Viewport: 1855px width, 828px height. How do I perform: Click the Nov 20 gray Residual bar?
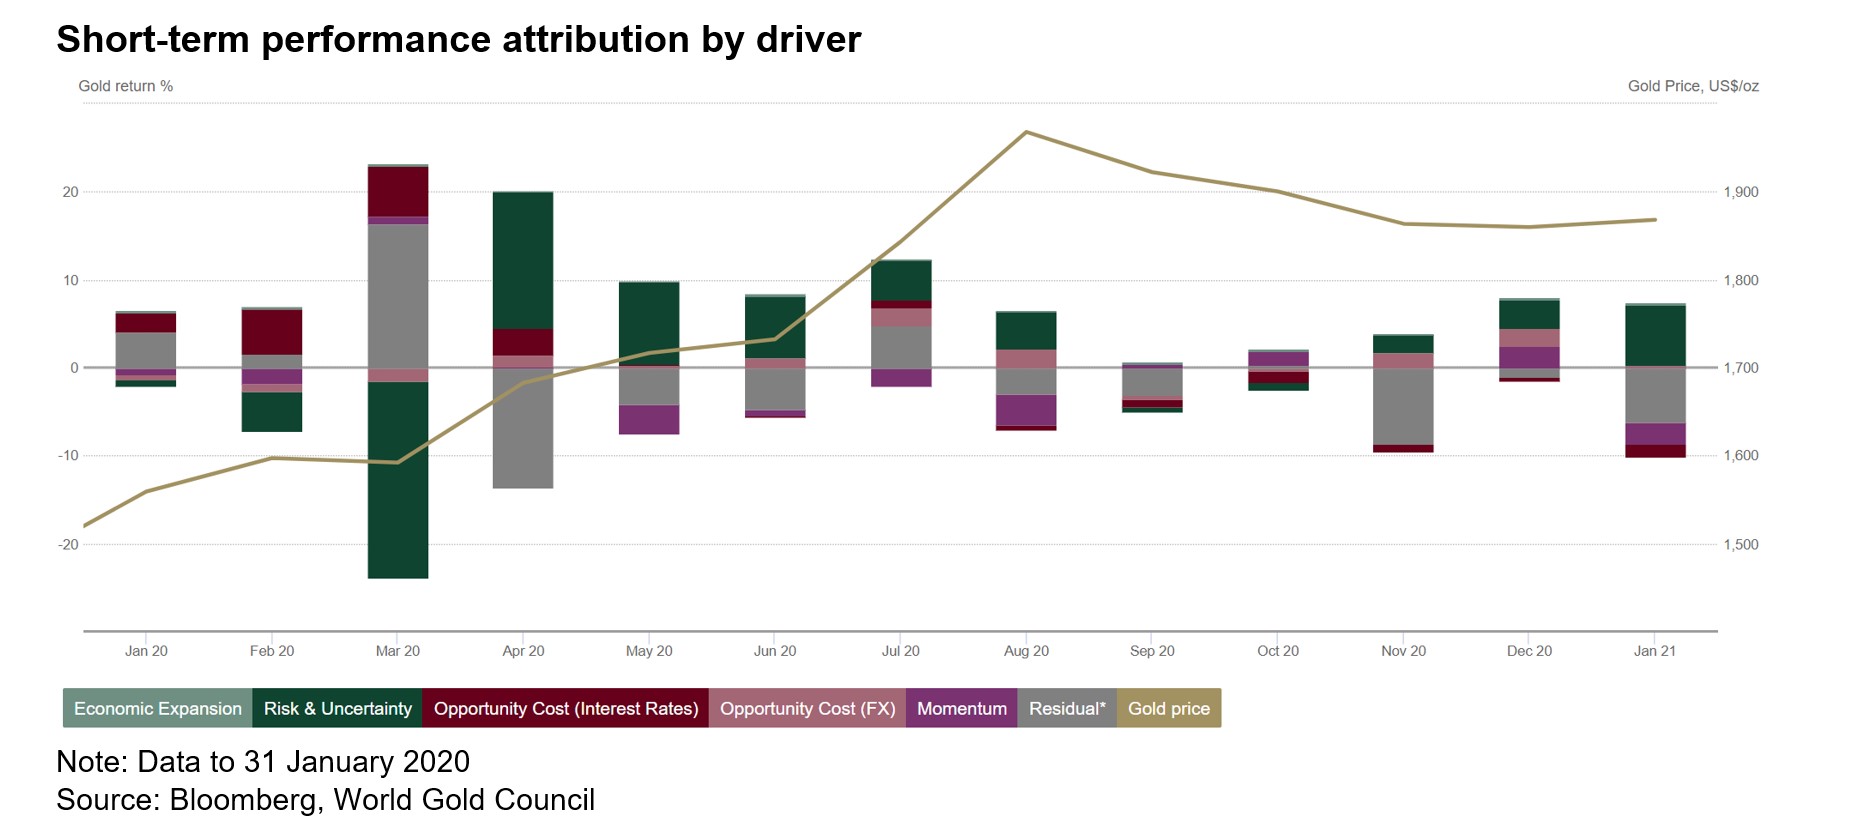click(x=1403, y=406)
